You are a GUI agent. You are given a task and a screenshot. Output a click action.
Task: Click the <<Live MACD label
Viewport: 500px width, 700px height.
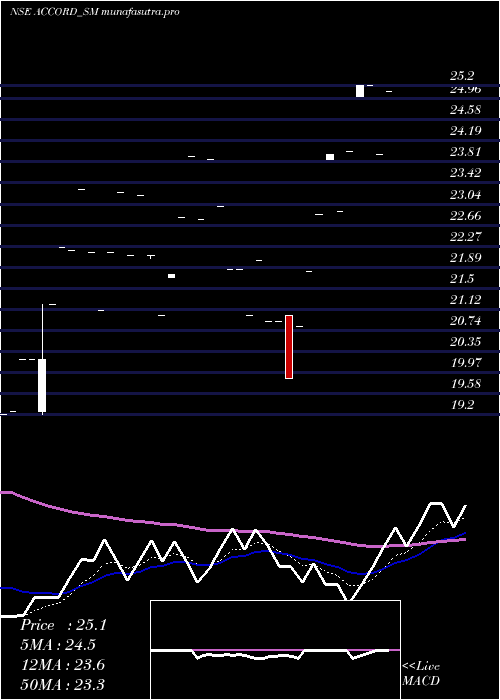pyautogui.click(x=421, y=674)
